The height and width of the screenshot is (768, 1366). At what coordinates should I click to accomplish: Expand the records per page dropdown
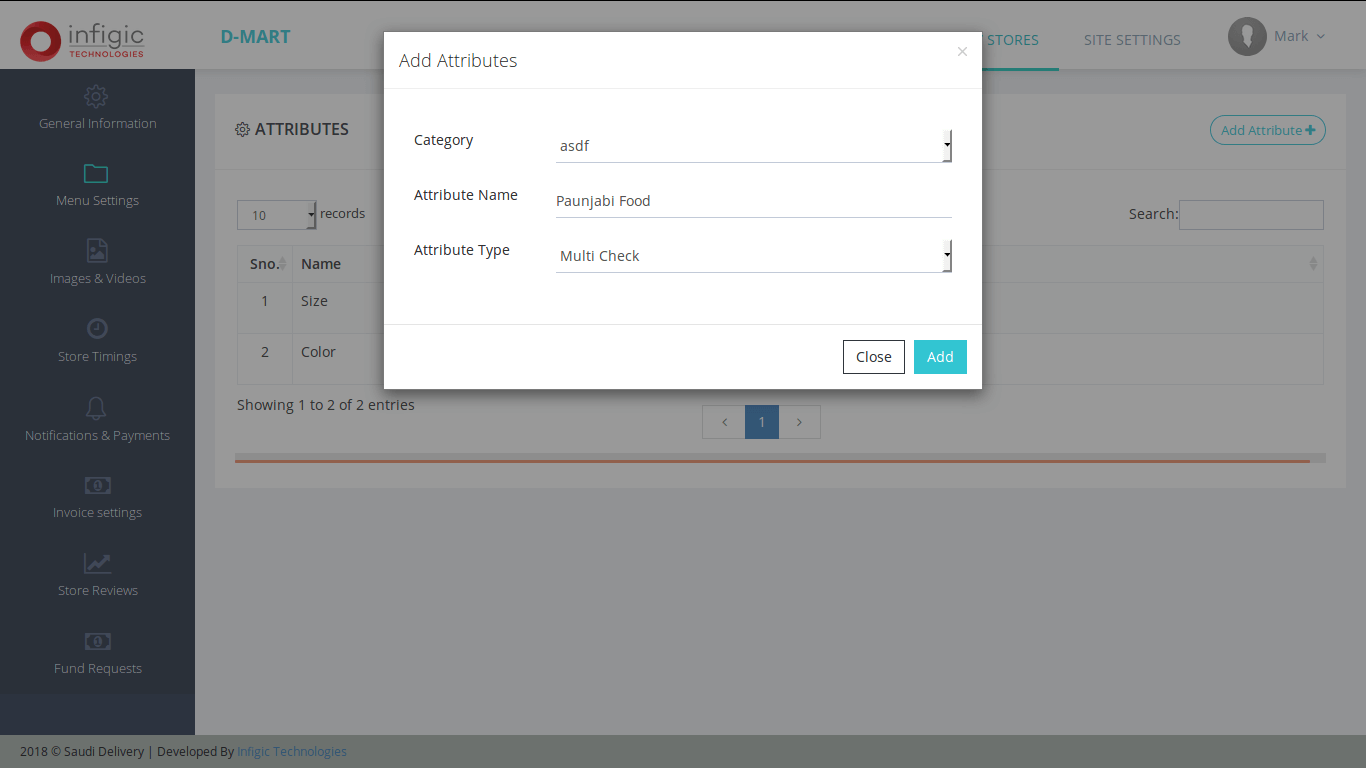276,215
